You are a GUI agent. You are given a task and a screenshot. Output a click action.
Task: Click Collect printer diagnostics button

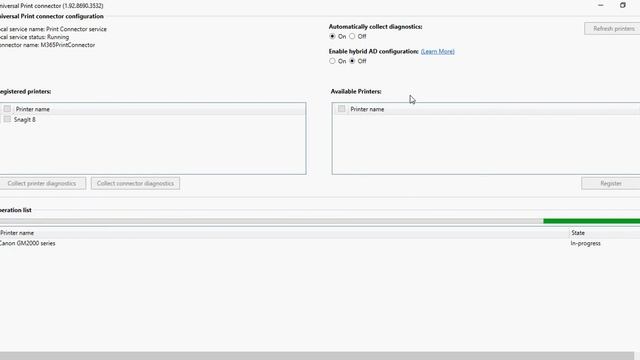(42, 183)
